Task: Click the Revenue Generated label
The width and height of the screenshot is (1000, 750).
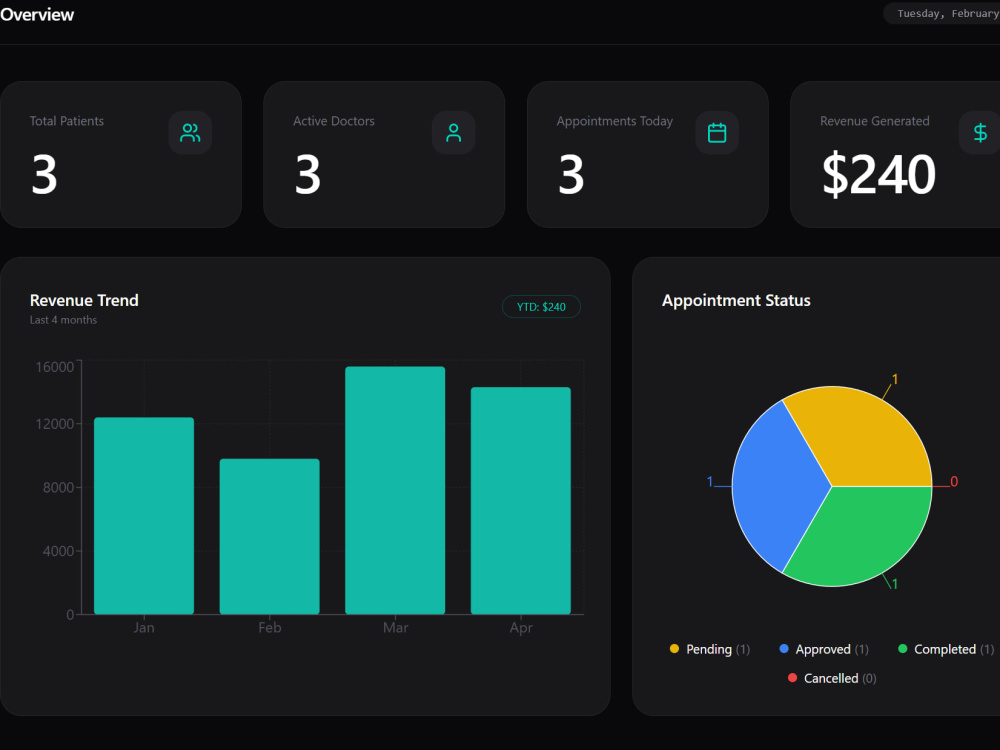Action: click(874, 121)
